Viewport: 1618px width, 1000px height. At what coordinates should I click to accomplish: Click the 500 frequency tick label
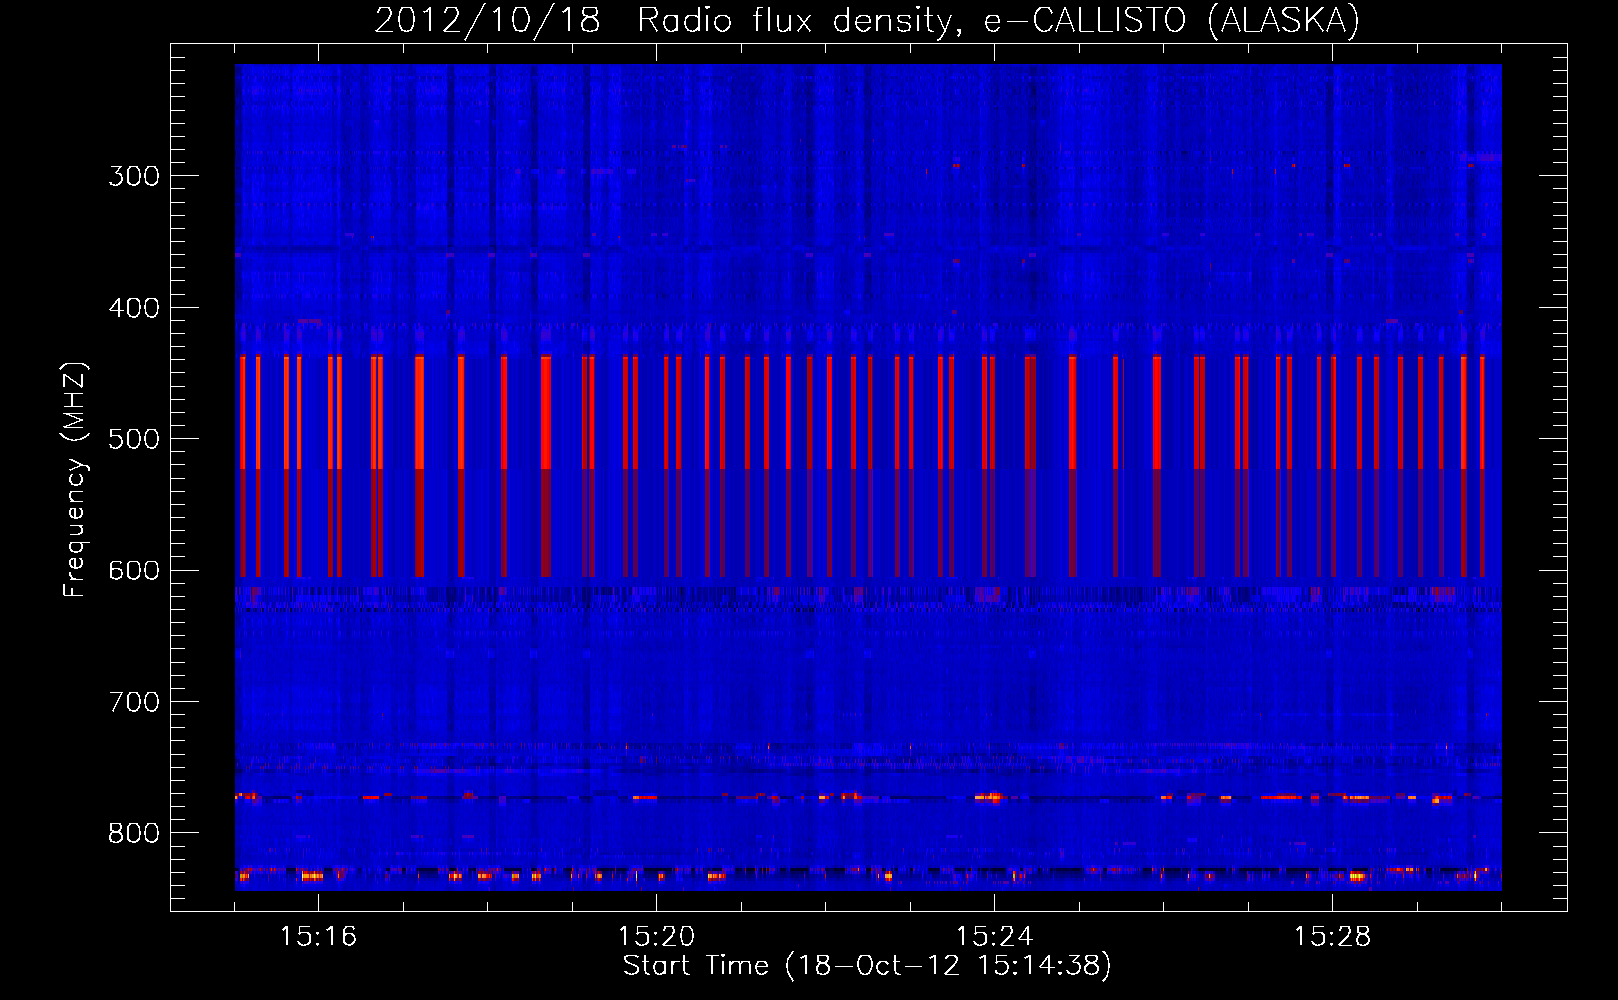pyautogui.click(x=134, y=439)
